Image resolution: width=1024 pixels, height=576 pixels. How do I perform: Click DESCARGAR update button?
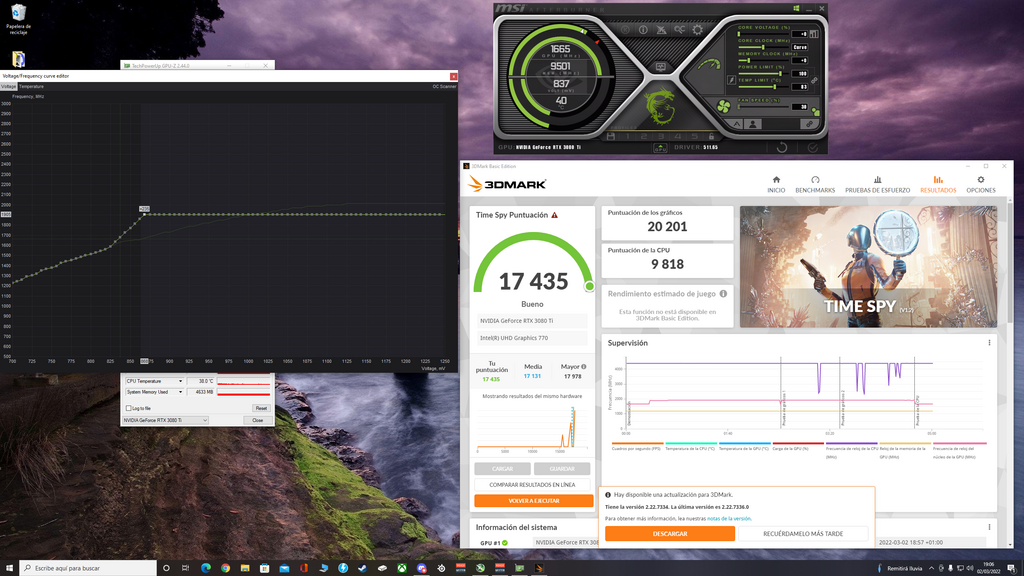click(669, 534)
